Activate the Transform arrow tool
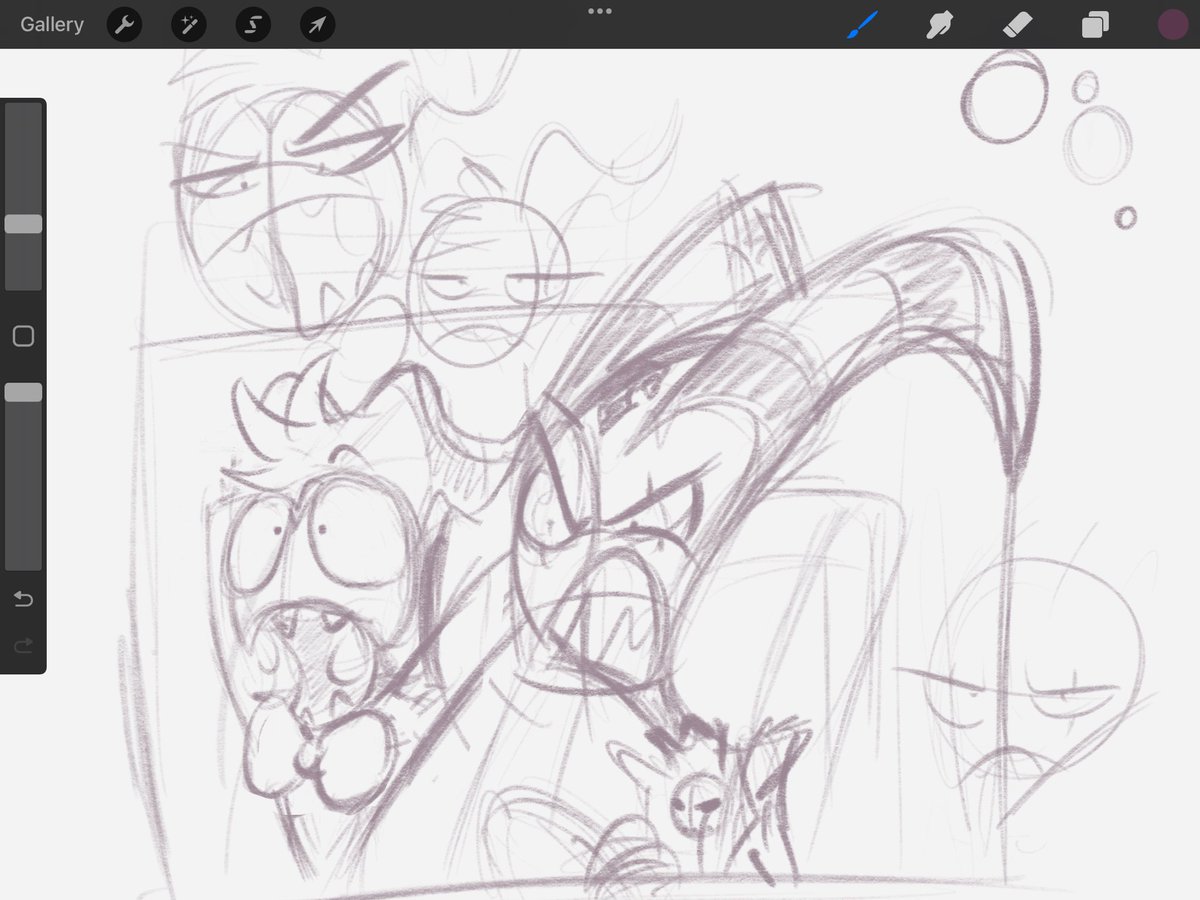 pyautogui.click(x=317, y=25)
